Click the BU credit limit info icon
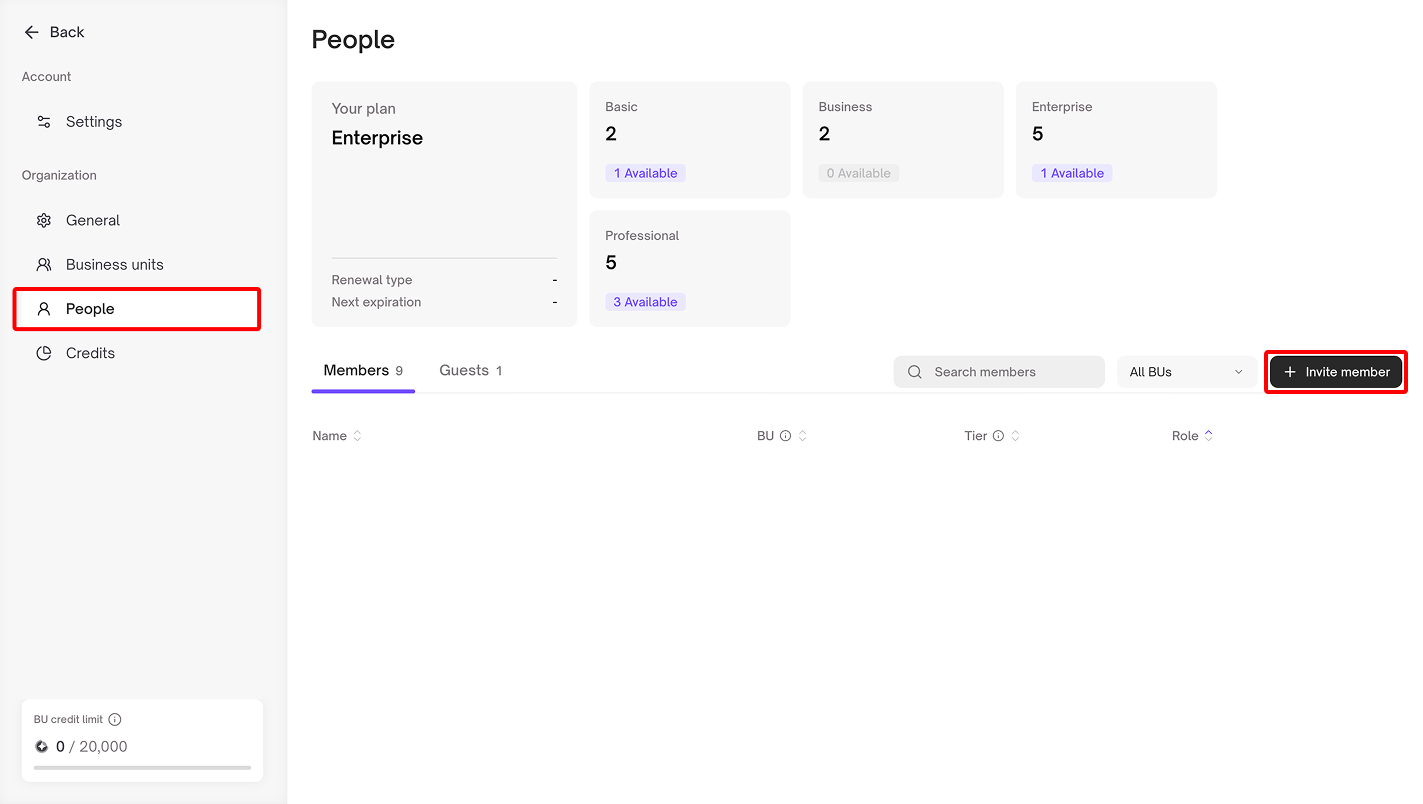The width and height of the screenshot is (1423, 804). click(x=115, y=720)
